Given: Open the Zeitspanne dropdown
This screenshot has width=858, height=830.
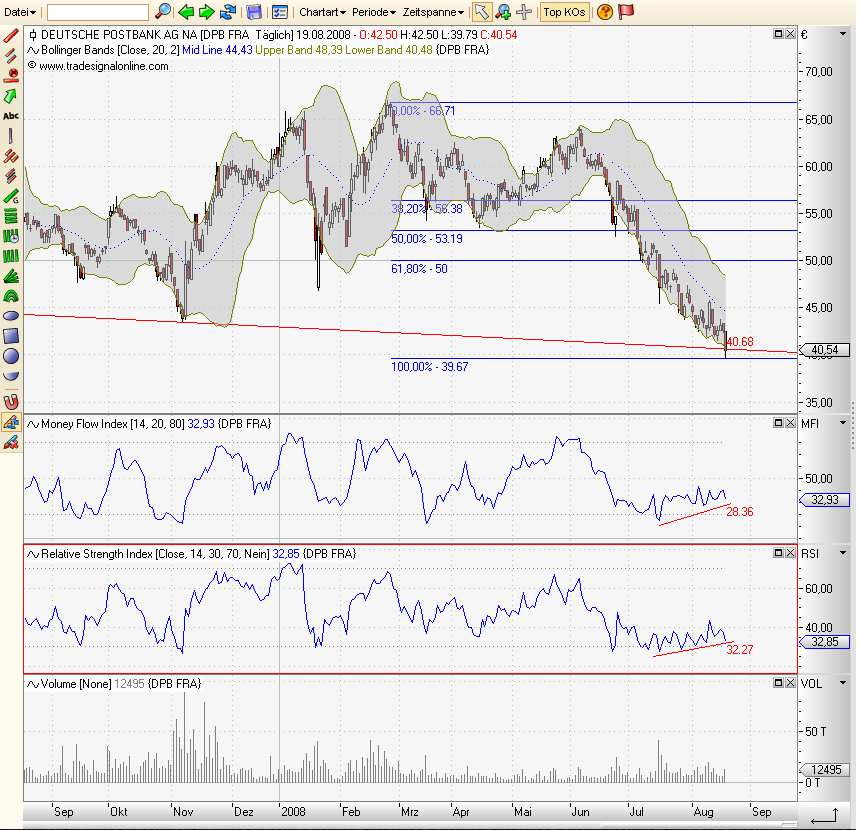Looking at the screenshot, I should click(x=433, y=12).
